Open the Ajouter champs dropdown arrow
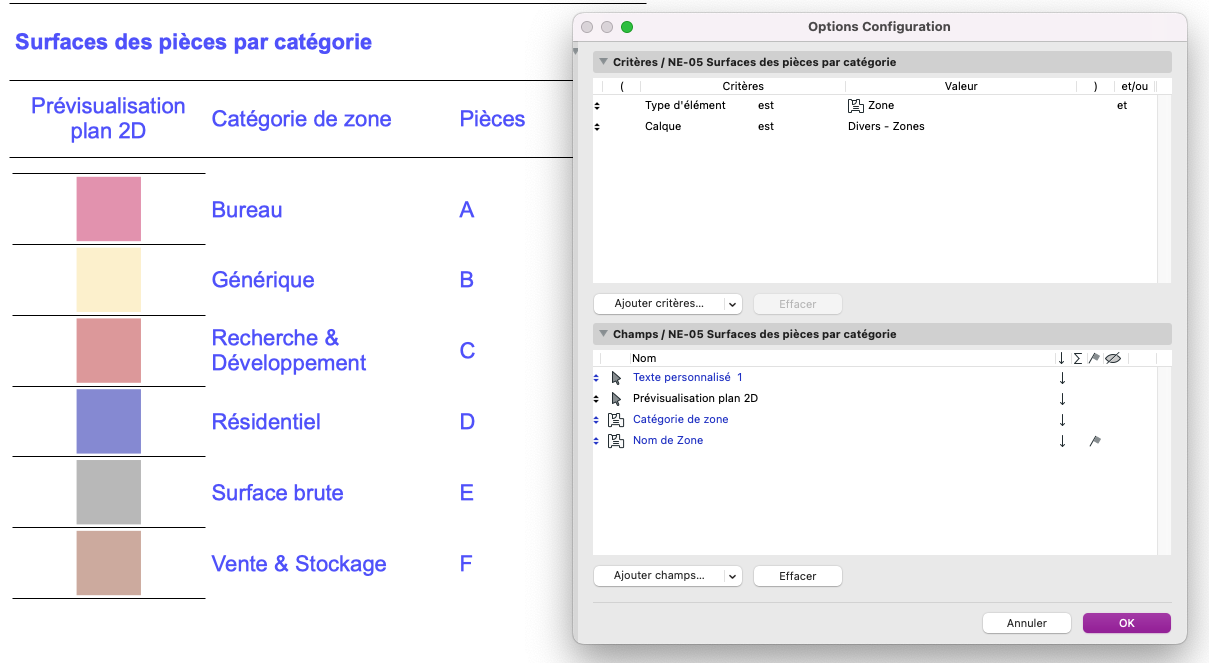1209x663 pixels. pos(732,576)
